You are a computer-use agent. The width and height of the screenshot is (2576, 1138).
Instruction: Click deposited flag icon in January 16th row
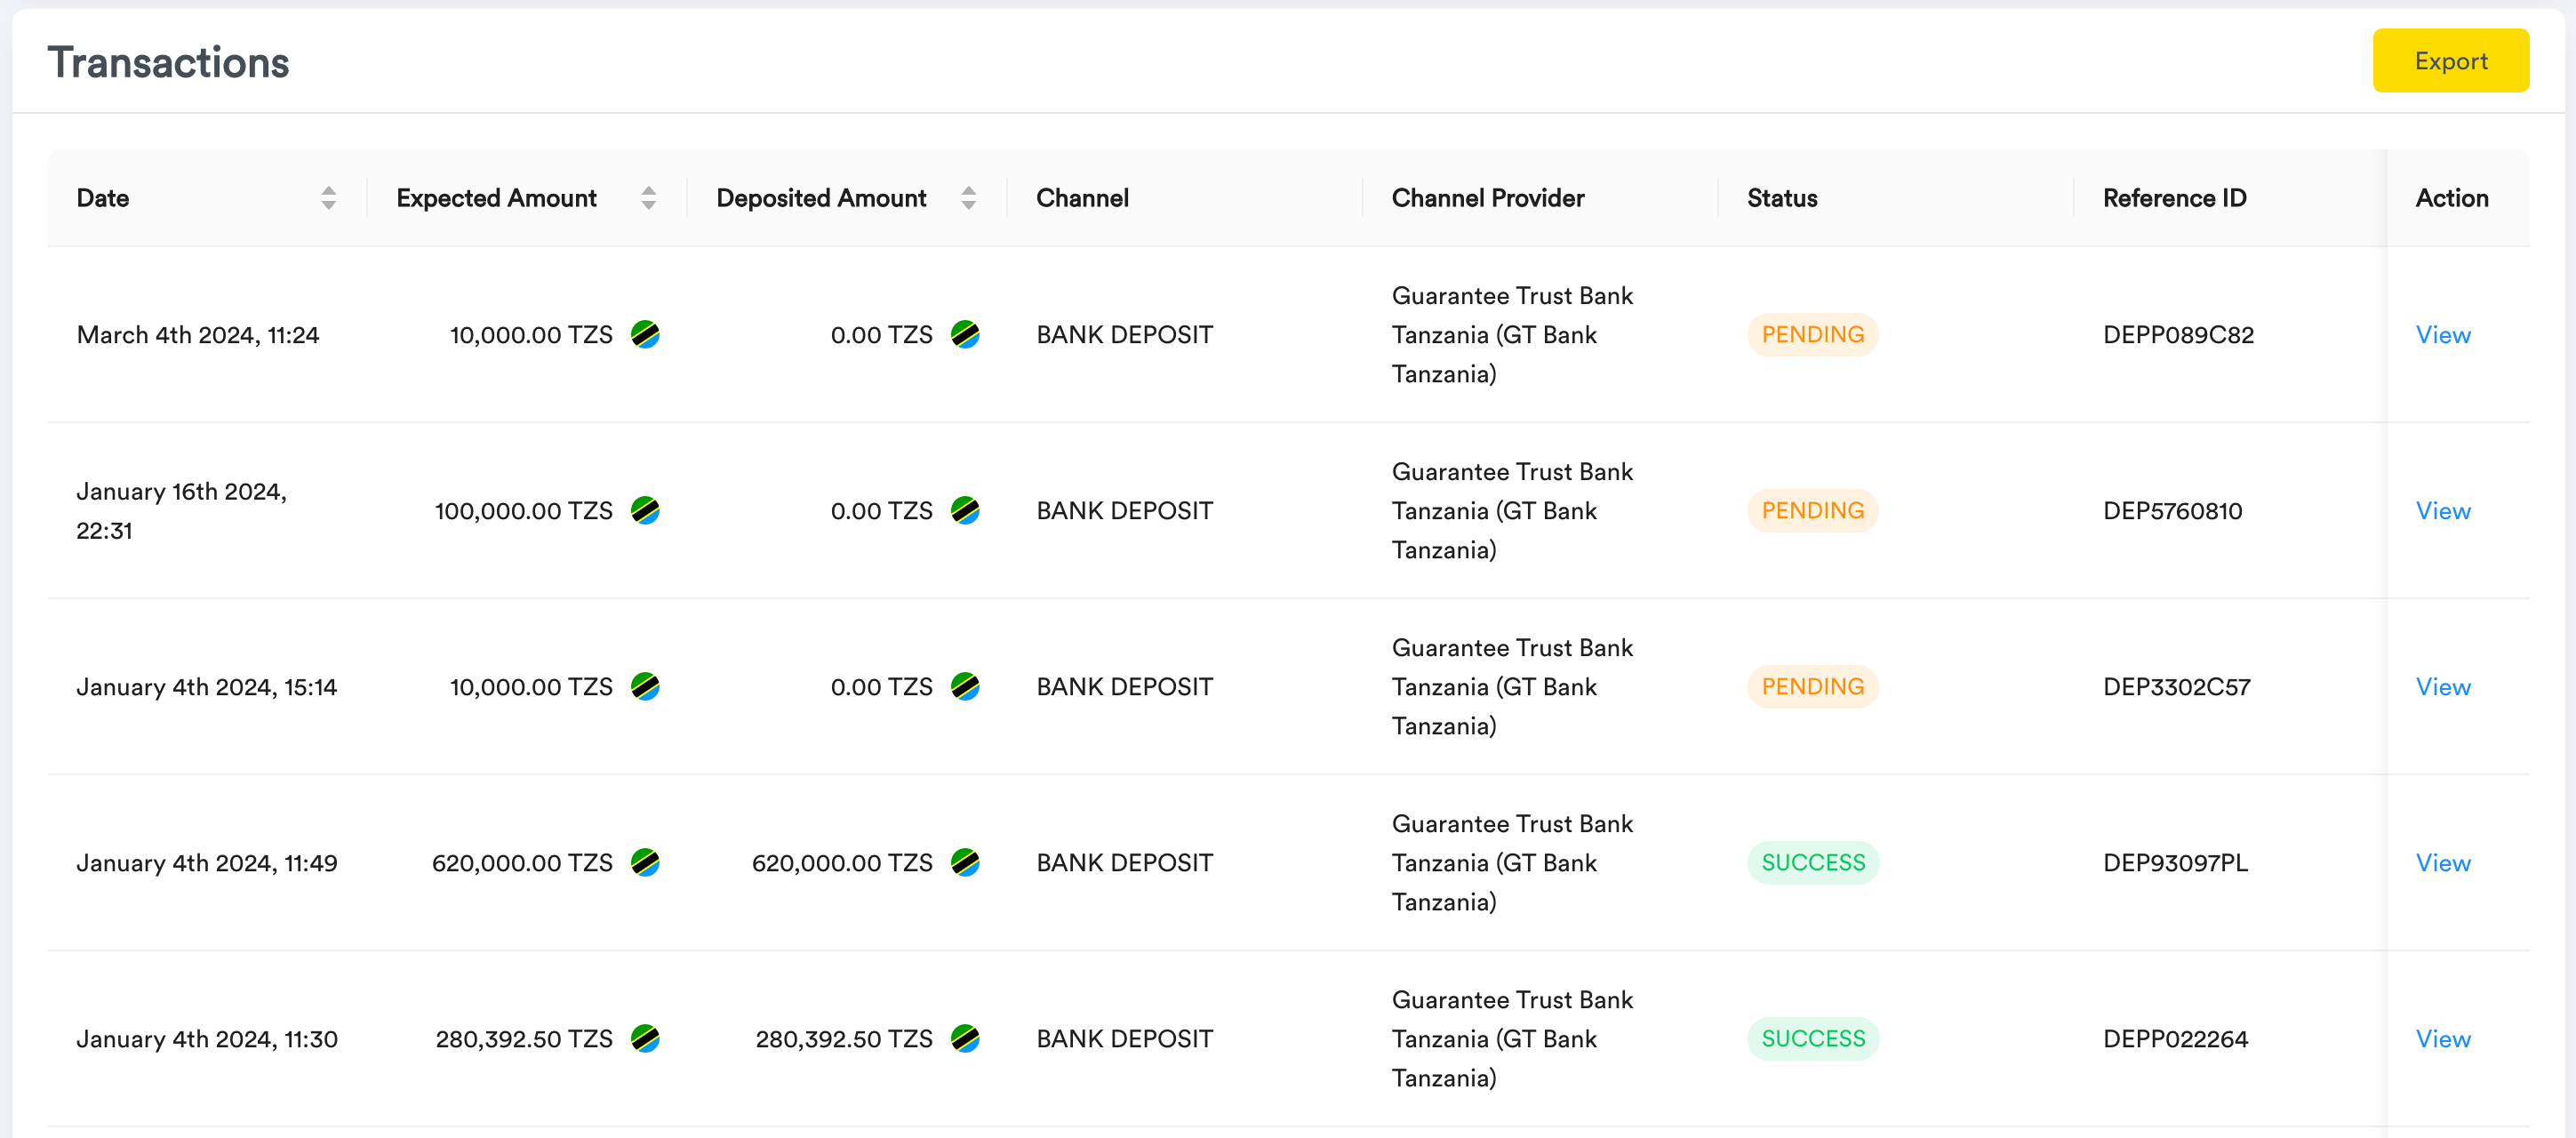(965, 511)
